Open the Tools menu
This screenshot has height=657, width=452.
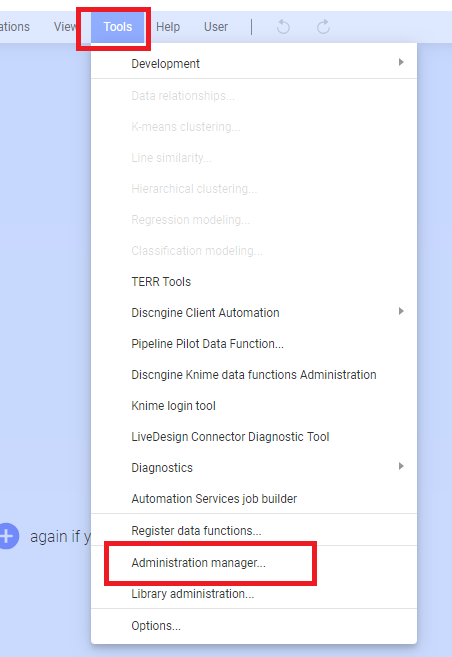tap(118, 27)
